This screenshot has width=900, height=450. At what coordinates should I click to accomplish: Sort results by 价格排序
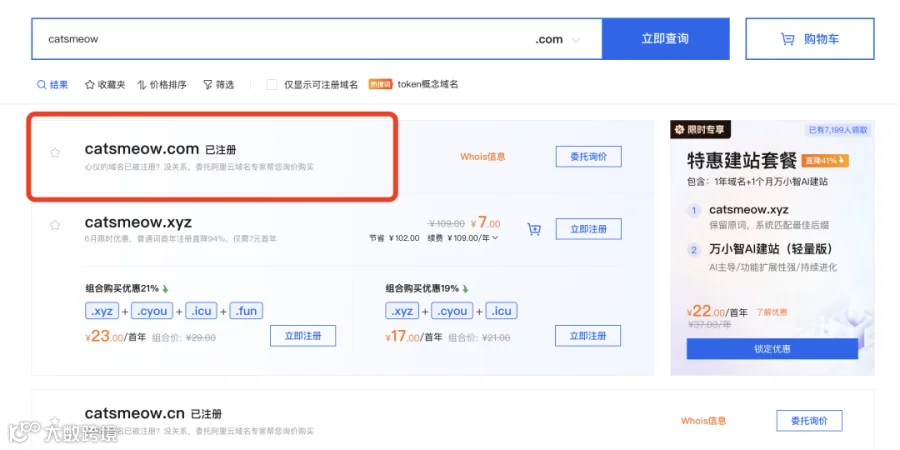click(162, 84)
